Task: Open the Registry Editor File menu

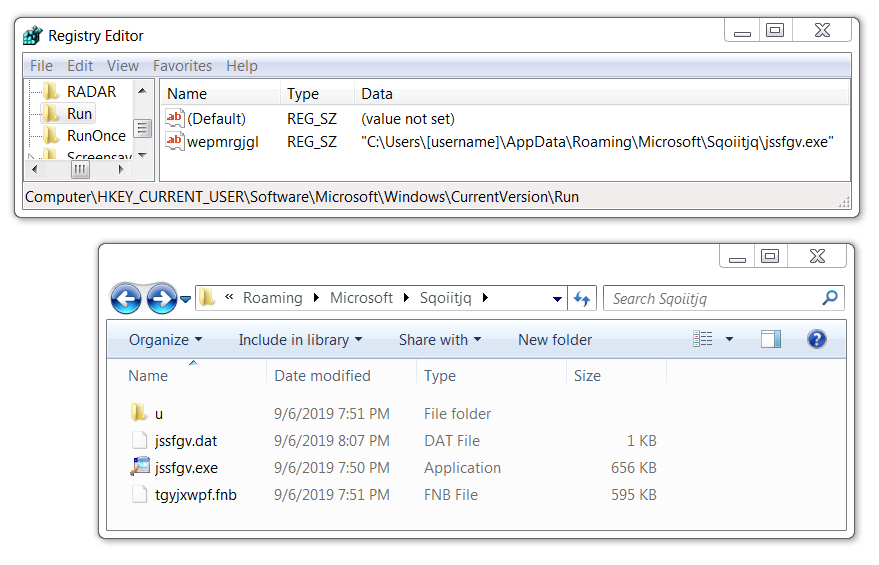Action: click(41, 66)
